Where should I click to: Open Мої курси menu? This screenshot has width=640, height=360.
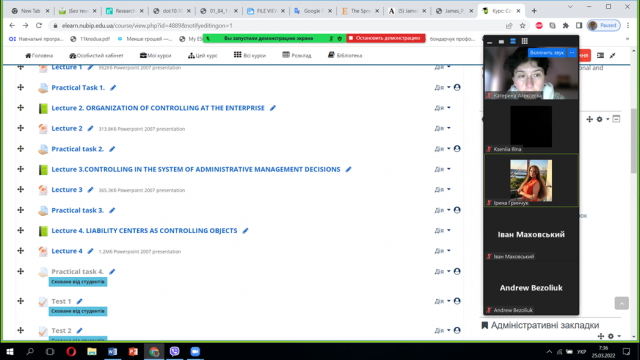156,56
